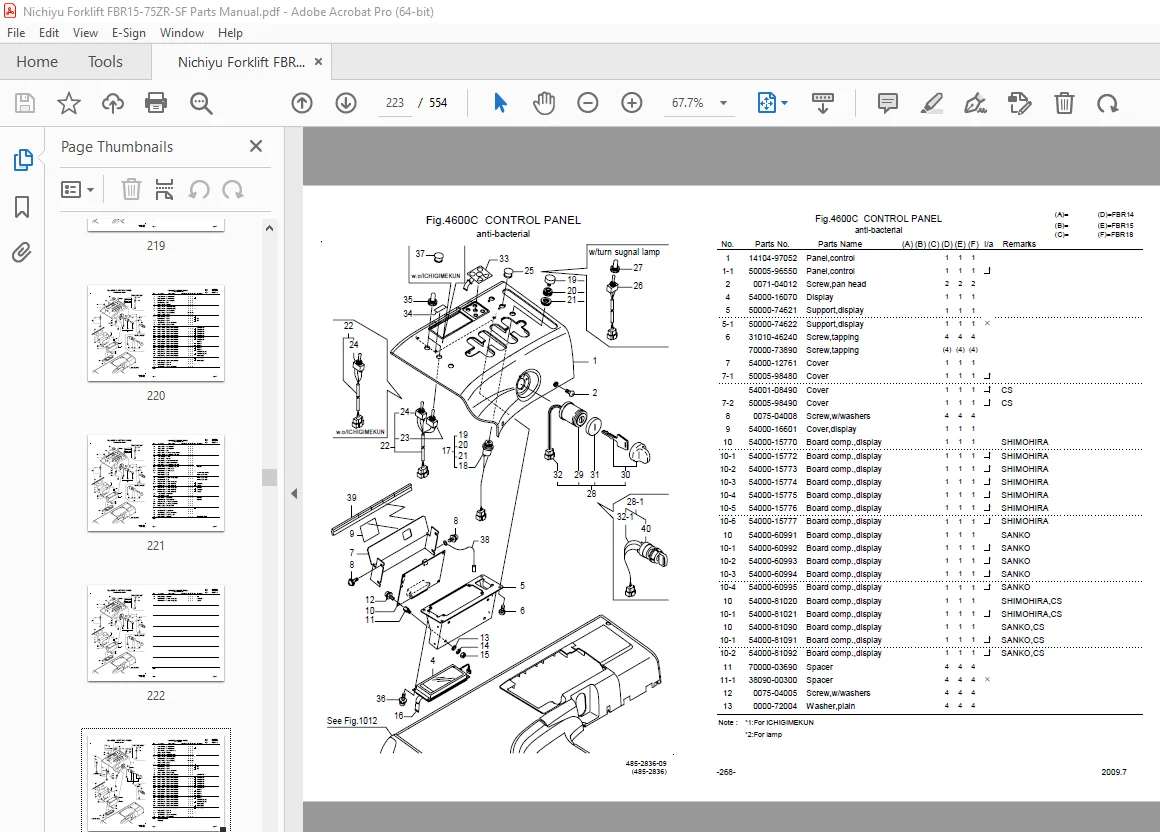Click 'Fig.4600C CONTROL PANEL' diagram title

(x=503, y=220)
